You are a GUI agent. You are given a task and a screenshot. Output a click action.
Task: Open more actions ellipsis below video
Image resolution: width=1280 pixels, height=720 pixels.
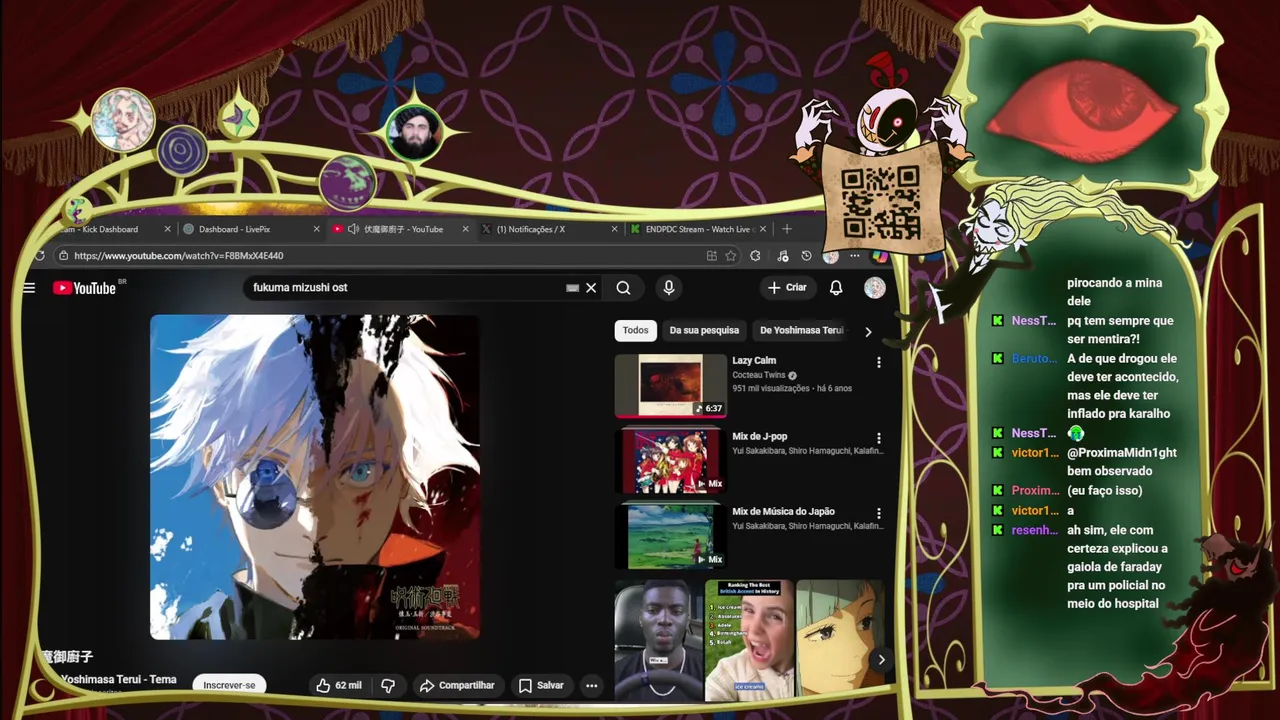[x=592, y=685]
